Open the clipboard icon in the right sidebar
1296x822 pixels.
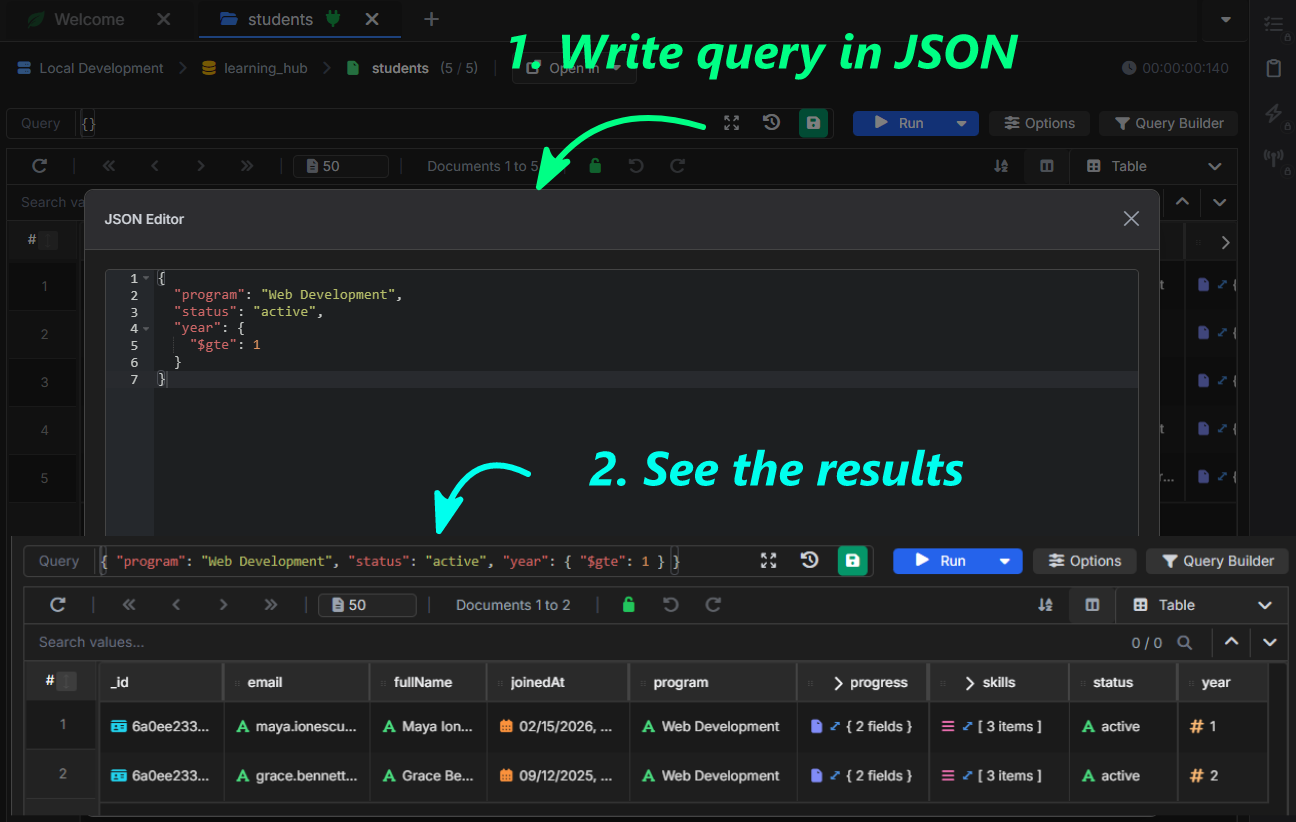click(1273, 69)
